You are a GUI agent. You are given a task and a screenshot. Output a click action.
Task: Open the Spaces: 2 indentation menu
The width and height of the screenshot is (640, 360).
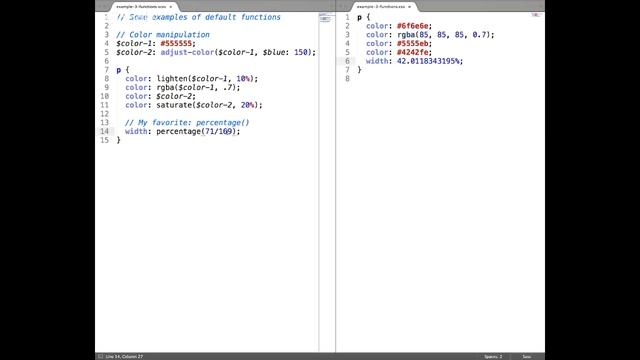pyautogui.click(x=493, y=356)
